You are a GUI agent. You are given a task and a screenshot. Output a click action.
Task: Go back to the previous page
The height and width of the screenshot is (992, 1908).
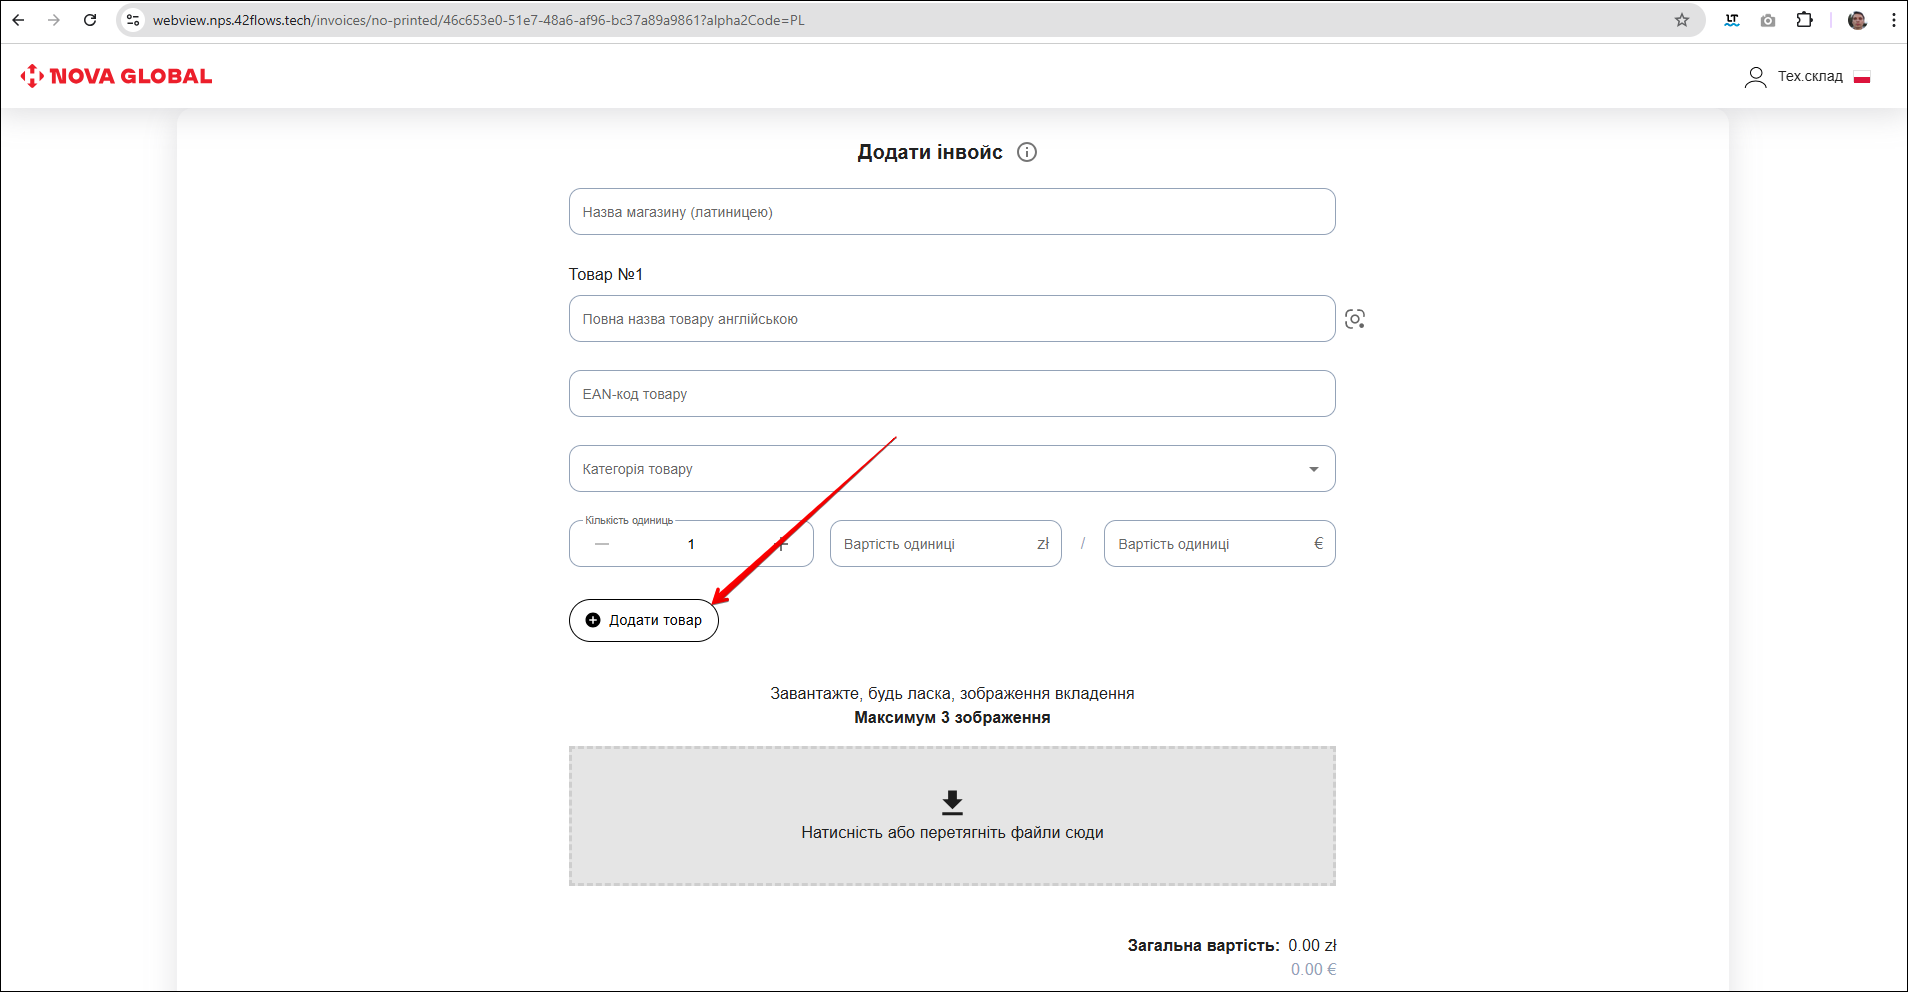point(18,20)
